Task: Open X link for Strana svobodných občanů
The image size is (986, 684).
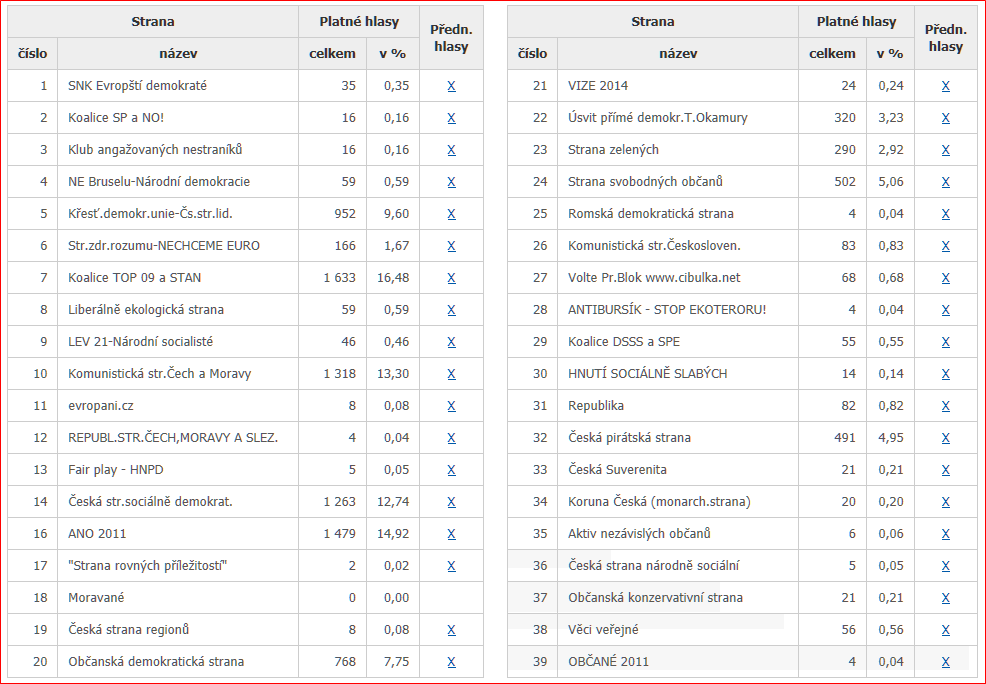Action: click(x=946, y=182)
